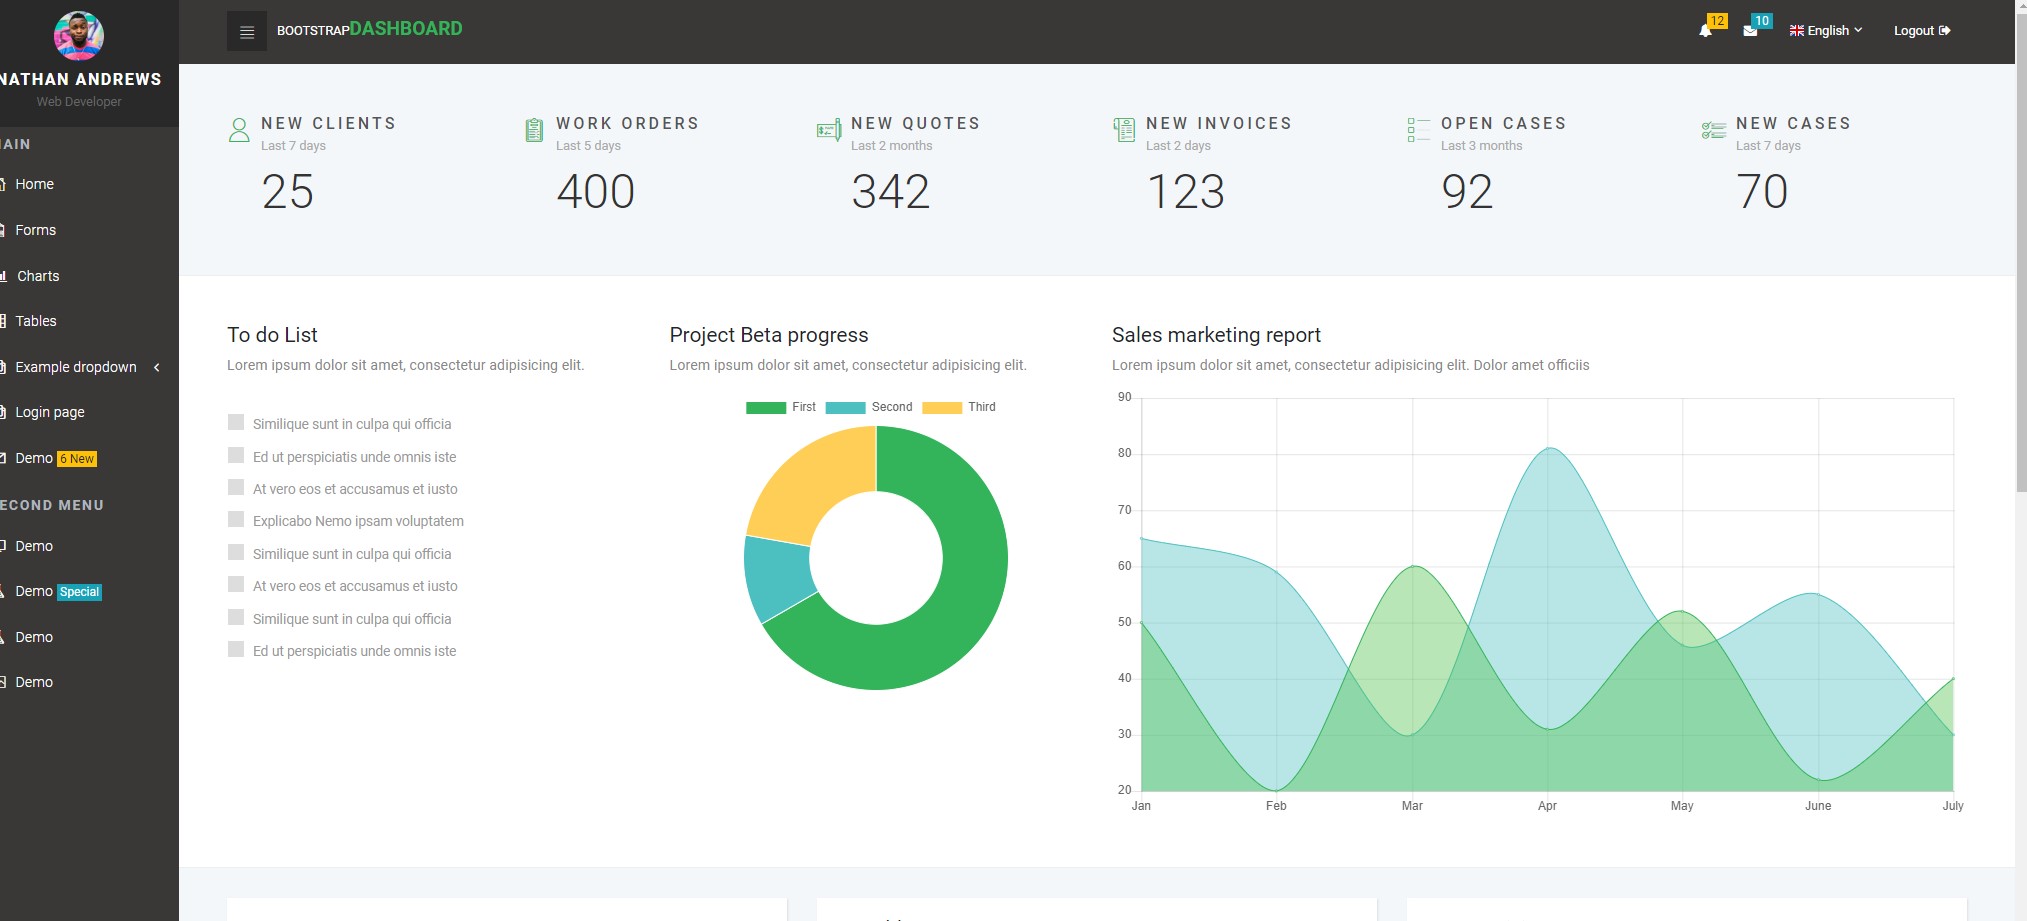
Task: Click the New Invoices value 123
Action: coord(1186,192)
